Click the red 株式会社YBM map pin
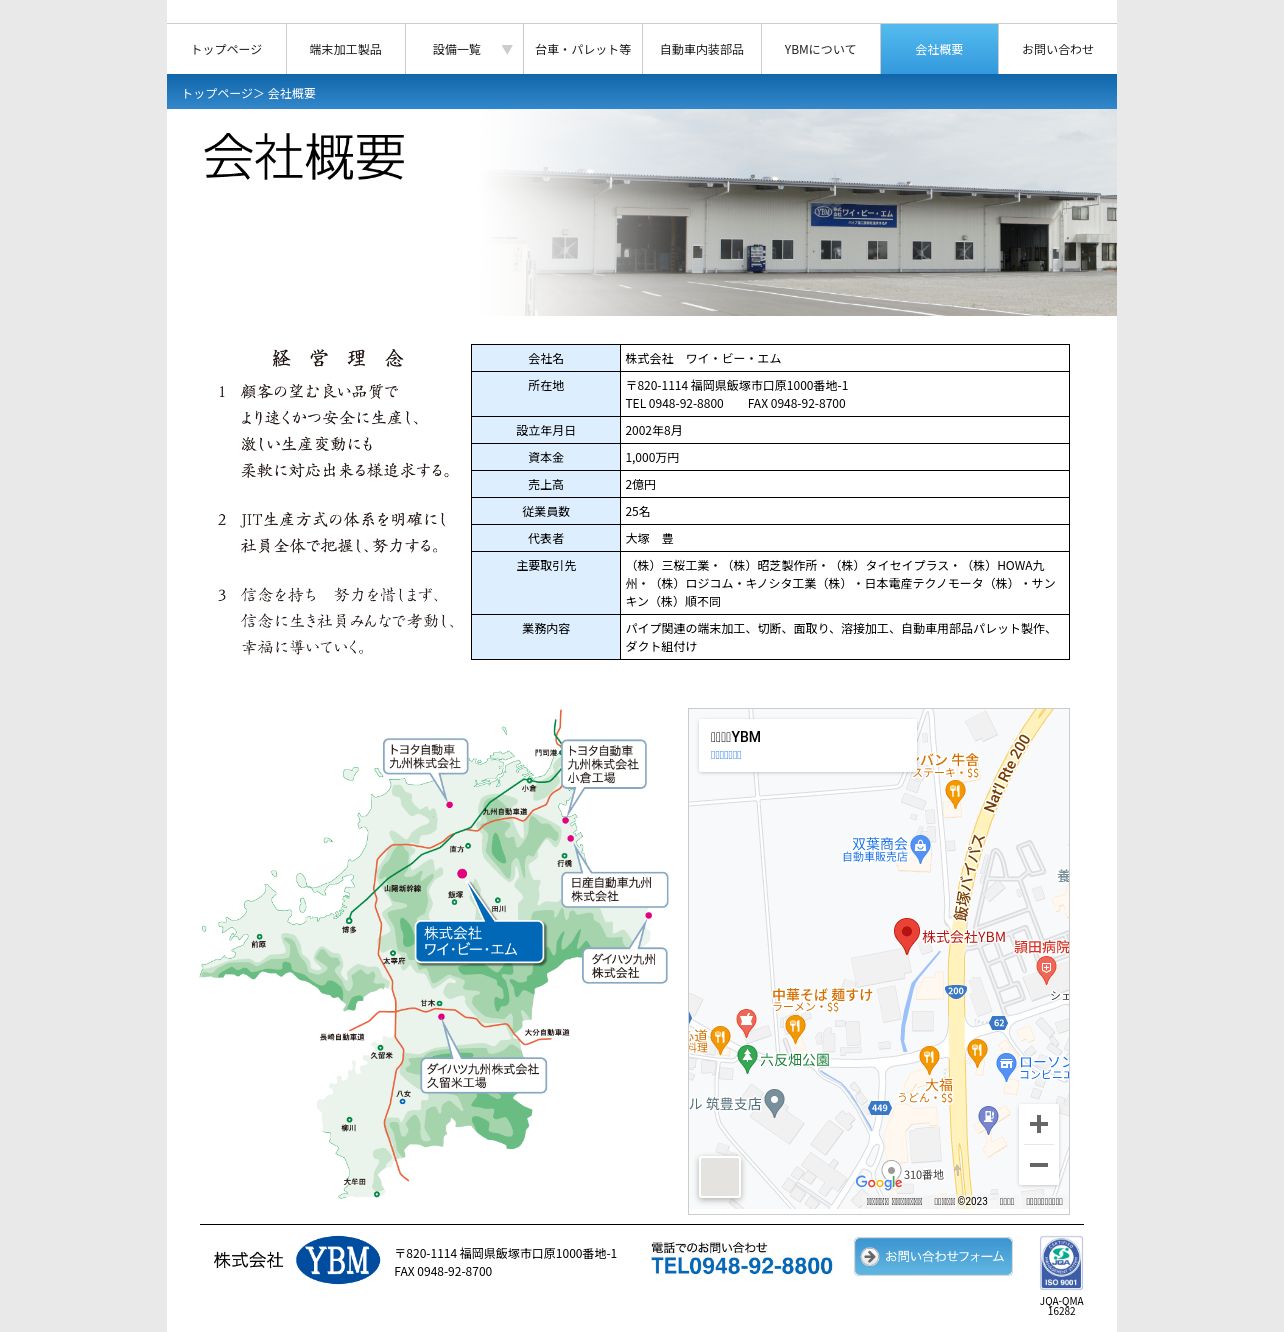 point(906,936)
